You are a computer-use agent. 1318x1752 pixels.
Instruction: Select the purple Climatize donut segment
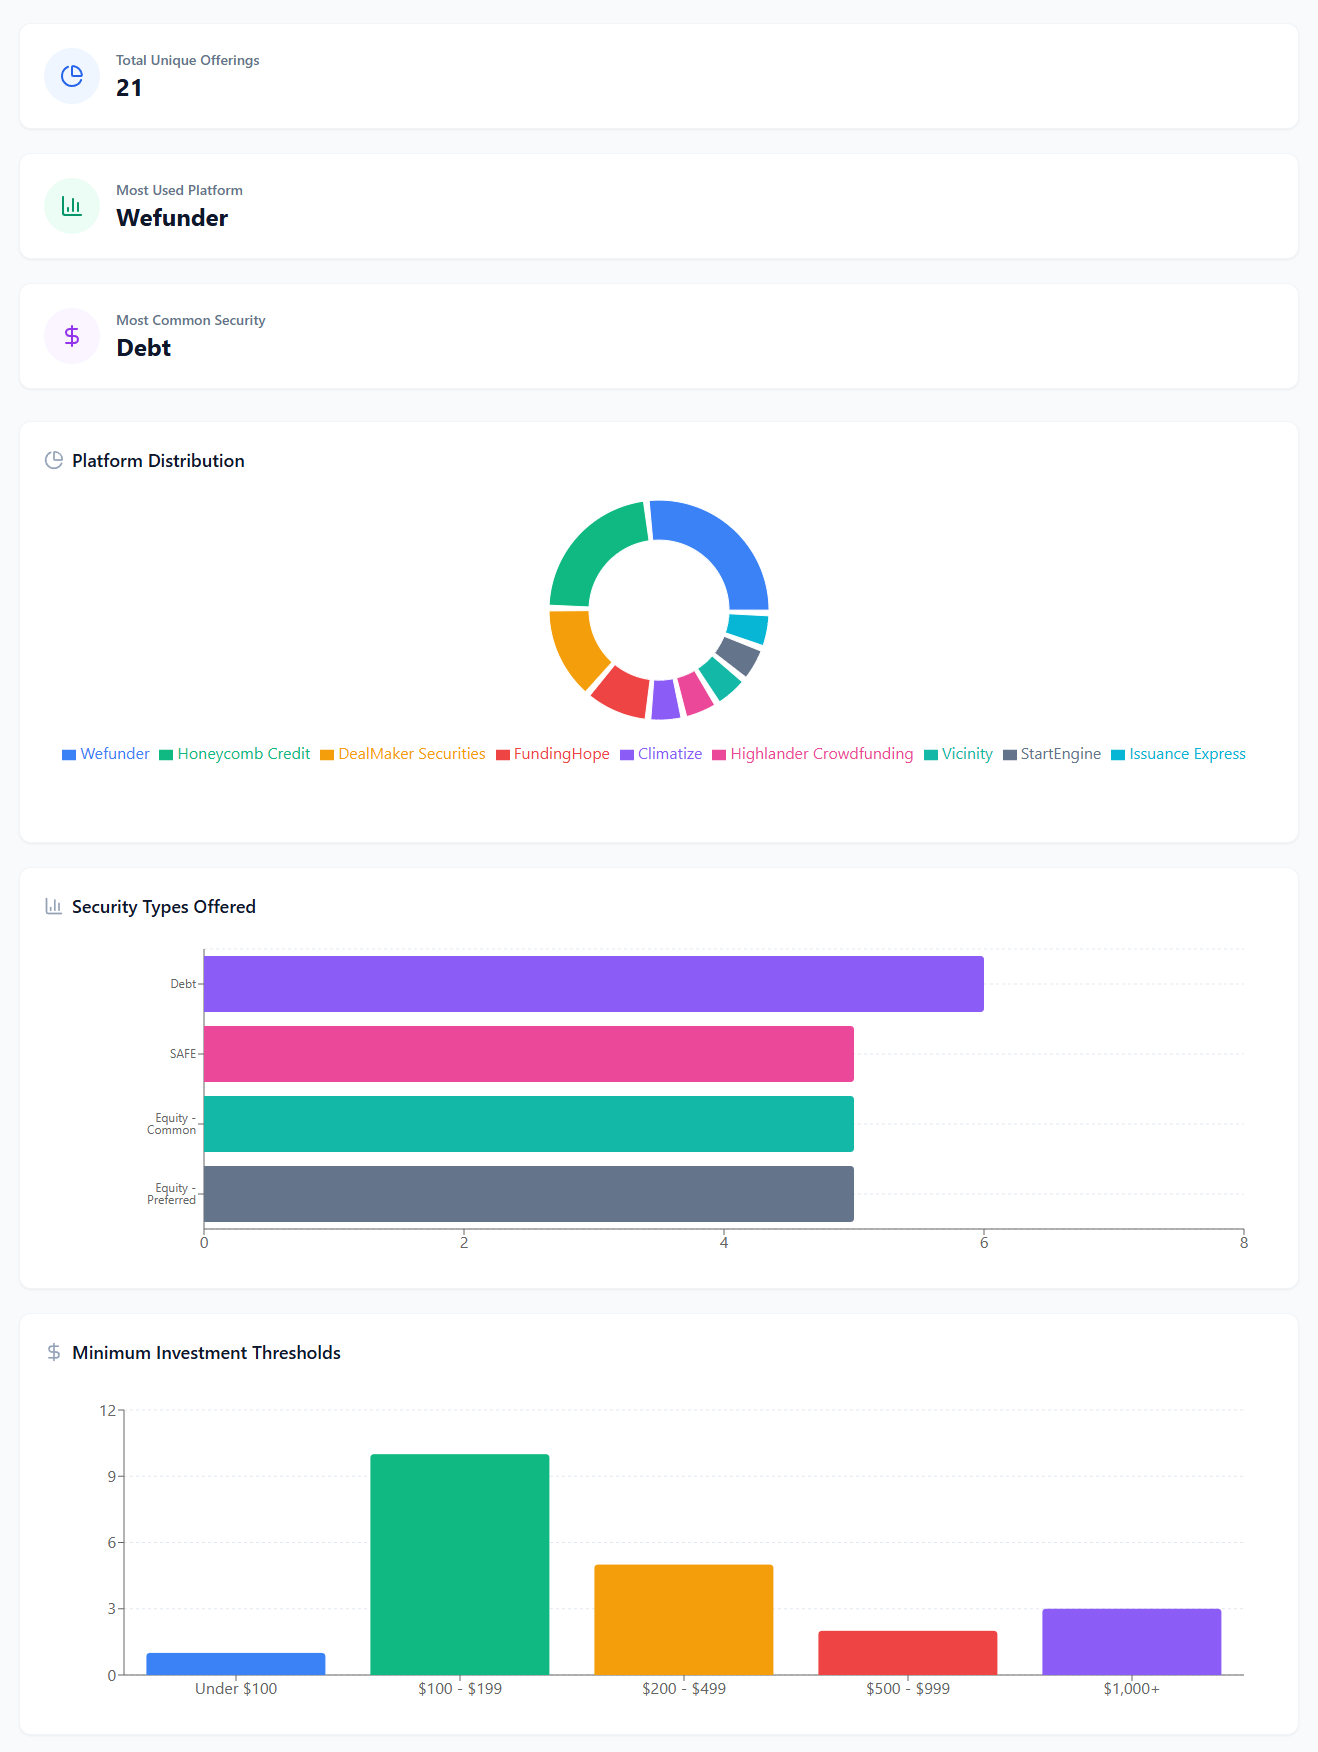(665, 700)
